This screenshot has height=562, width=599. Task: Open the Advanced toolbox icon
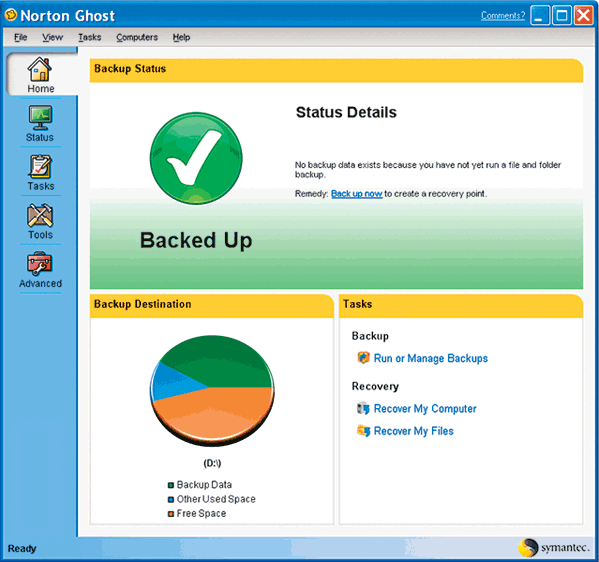pos(40,264)
